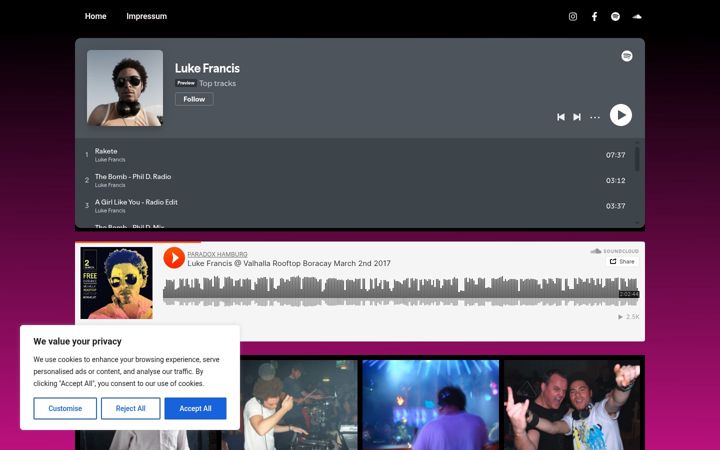Accept all cookies

click(195, 408)
